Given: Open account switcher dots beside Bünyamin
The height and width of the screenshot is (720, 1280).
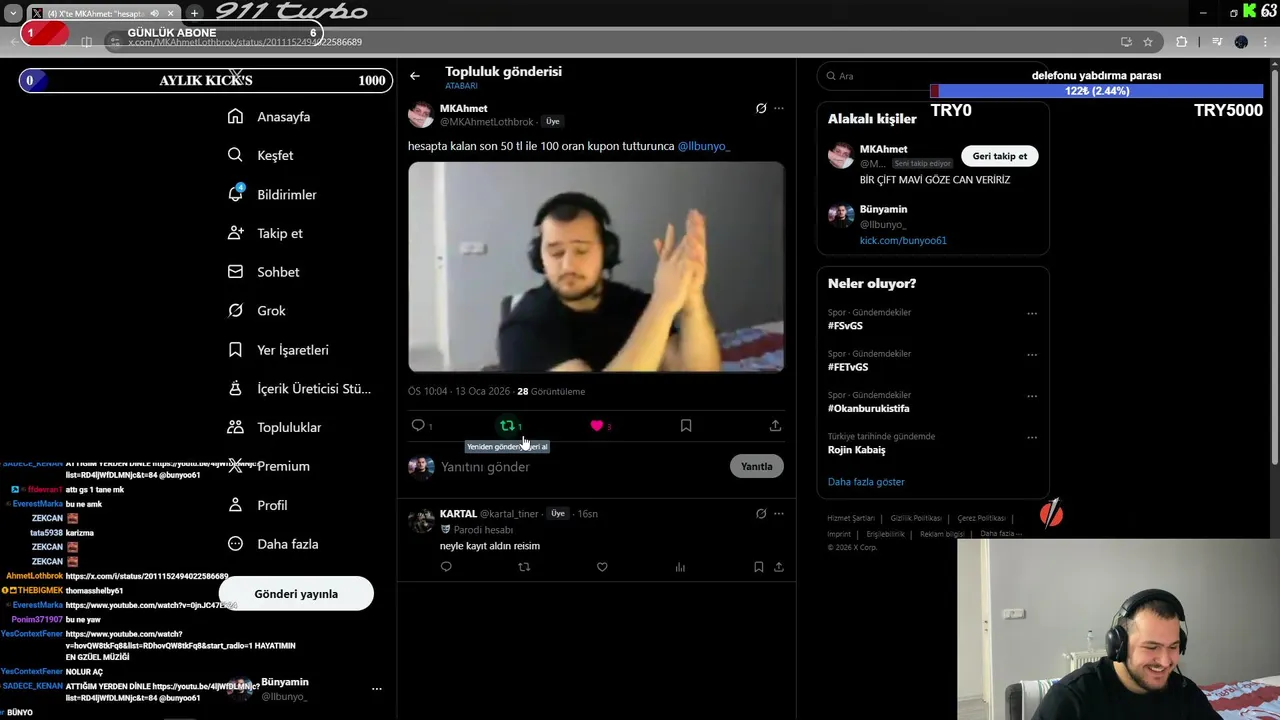Looking at the screenshot, I should (377, 689).
